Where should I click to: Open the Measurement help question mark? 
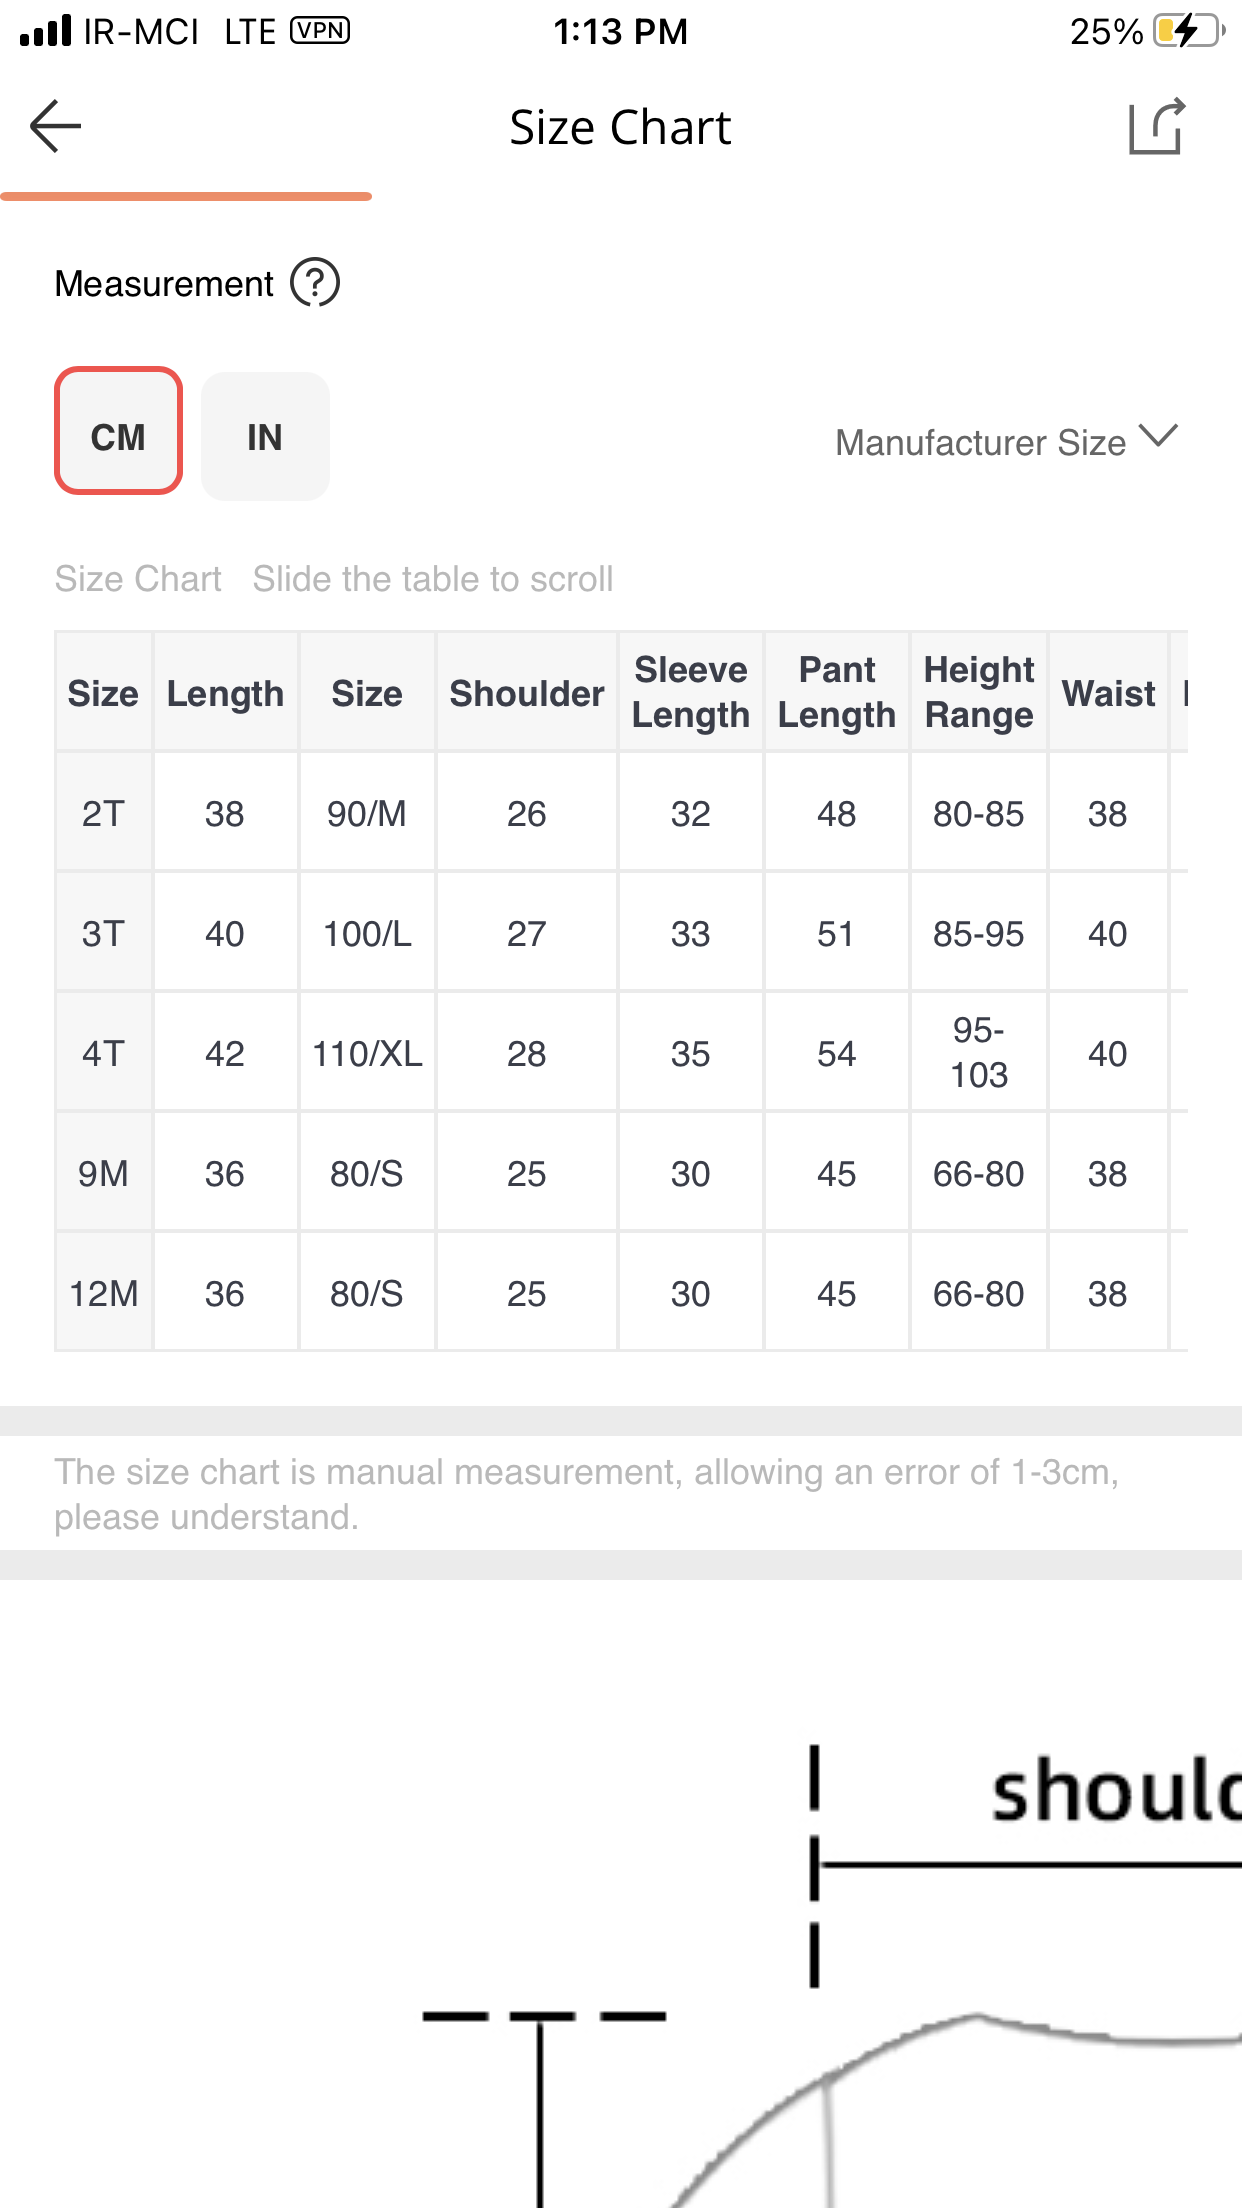tap(315, 283)
